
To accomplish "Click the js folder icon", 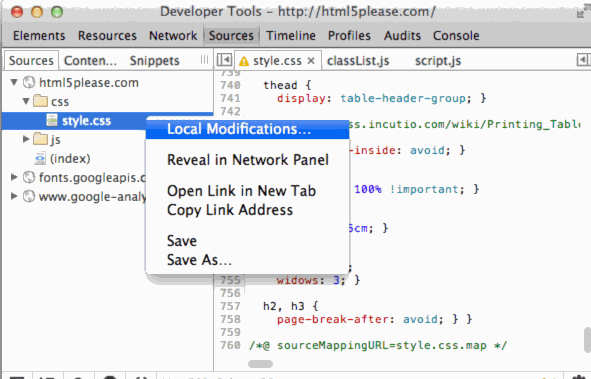I will [x=40, y=139].
